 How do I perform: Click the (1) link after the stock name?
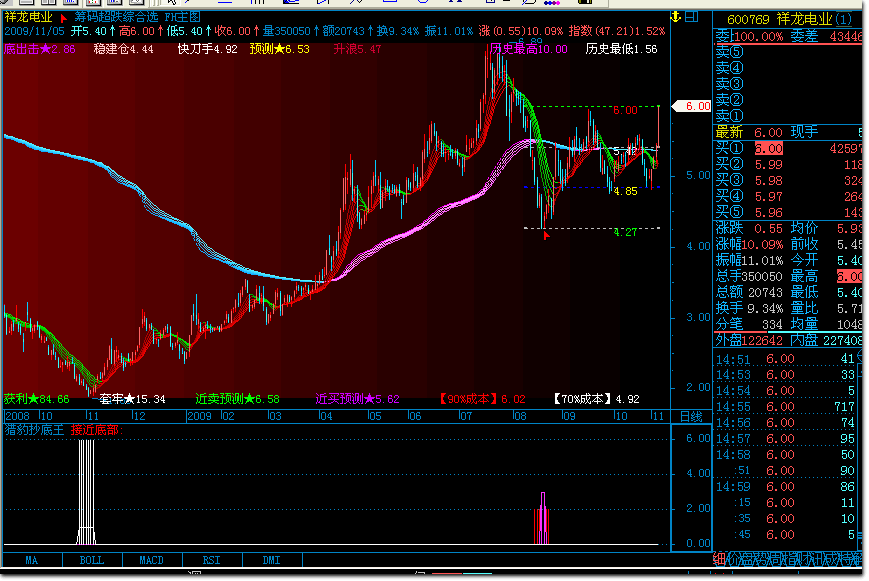846,19
